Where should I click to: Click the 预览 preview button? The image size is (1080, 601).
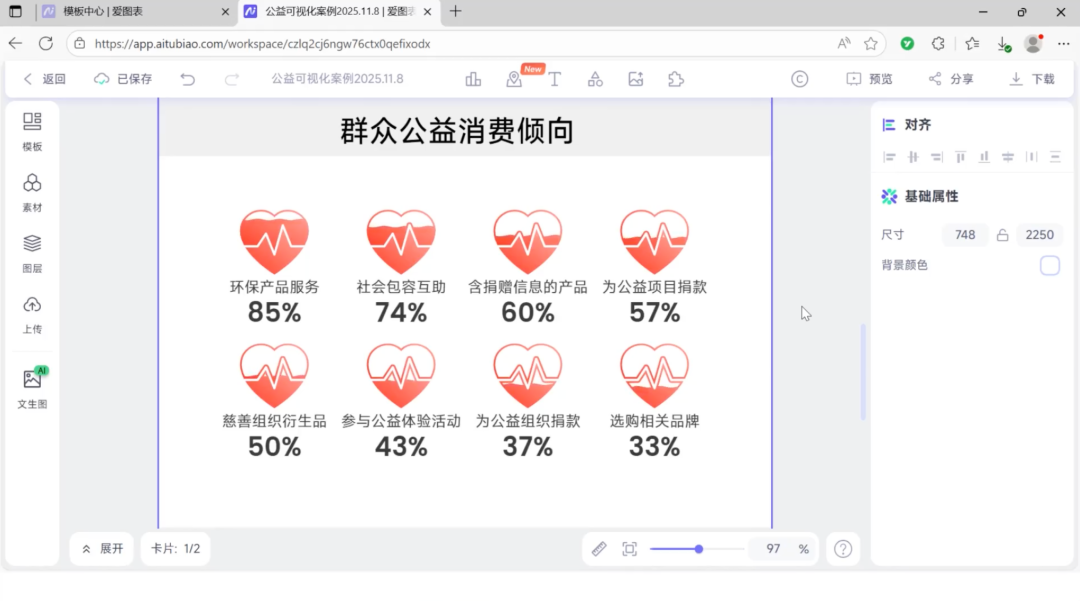pyautogui.click(x=869, y=79)
